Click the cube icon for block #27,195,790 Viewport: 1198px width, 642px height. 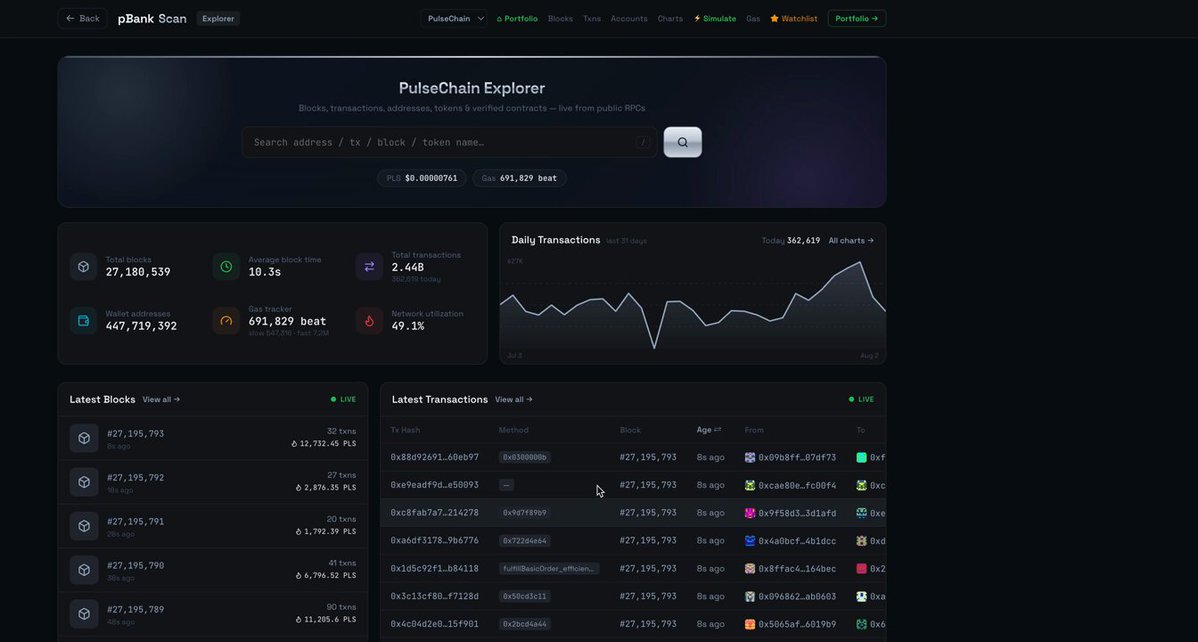[x=84, y=569]
